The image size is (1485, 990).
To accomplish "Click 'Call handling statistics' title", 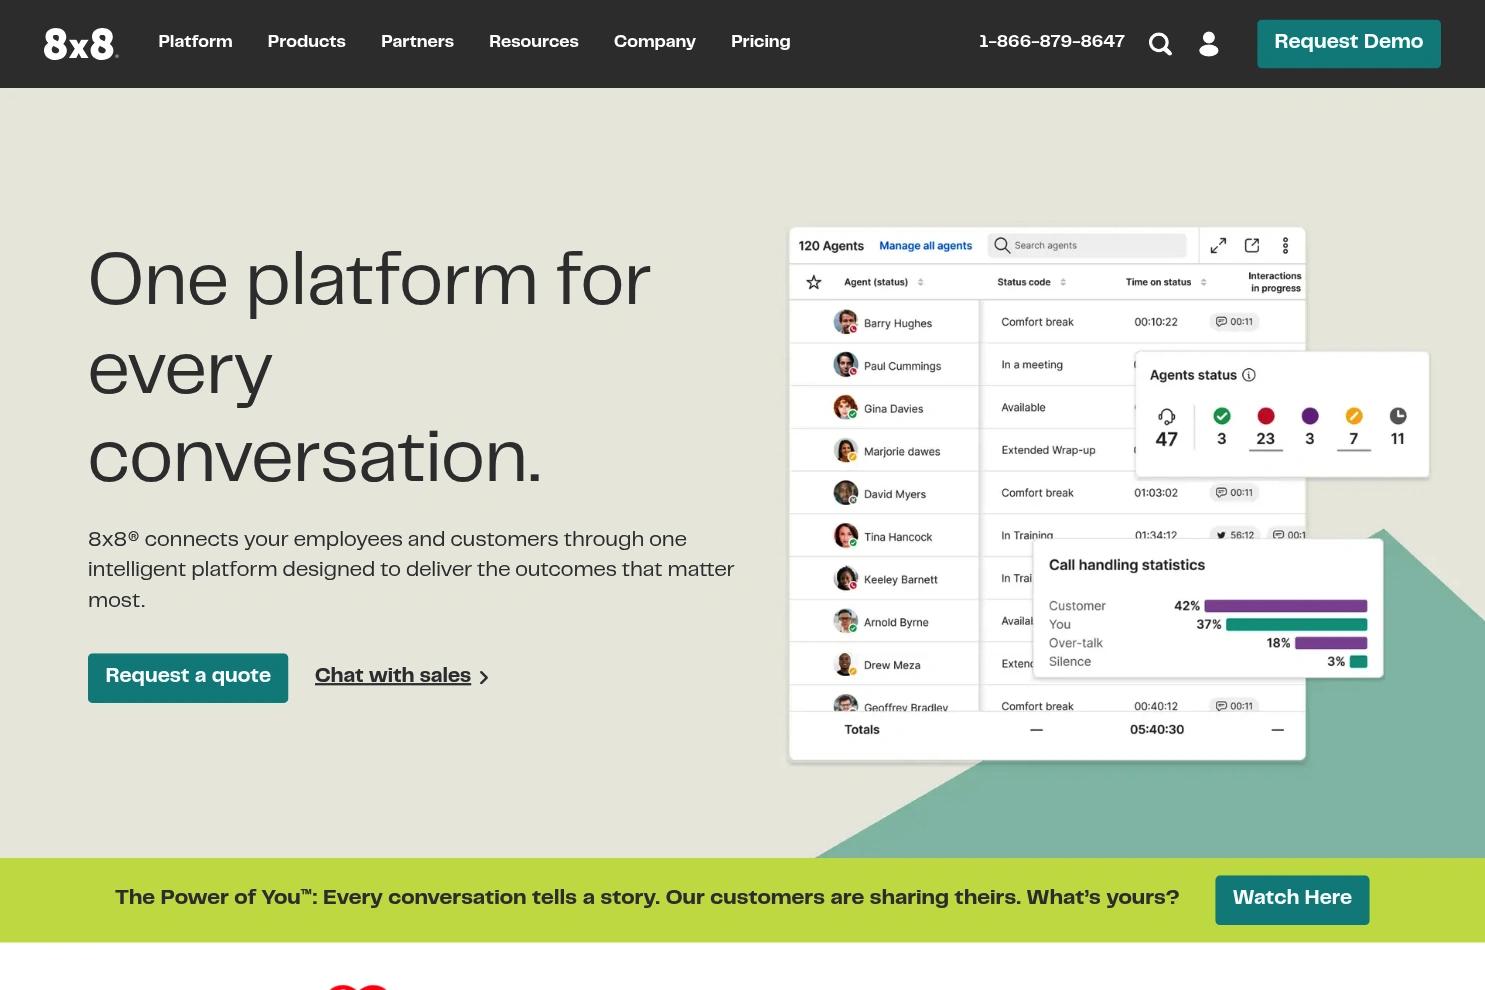I will [1127, 565].
